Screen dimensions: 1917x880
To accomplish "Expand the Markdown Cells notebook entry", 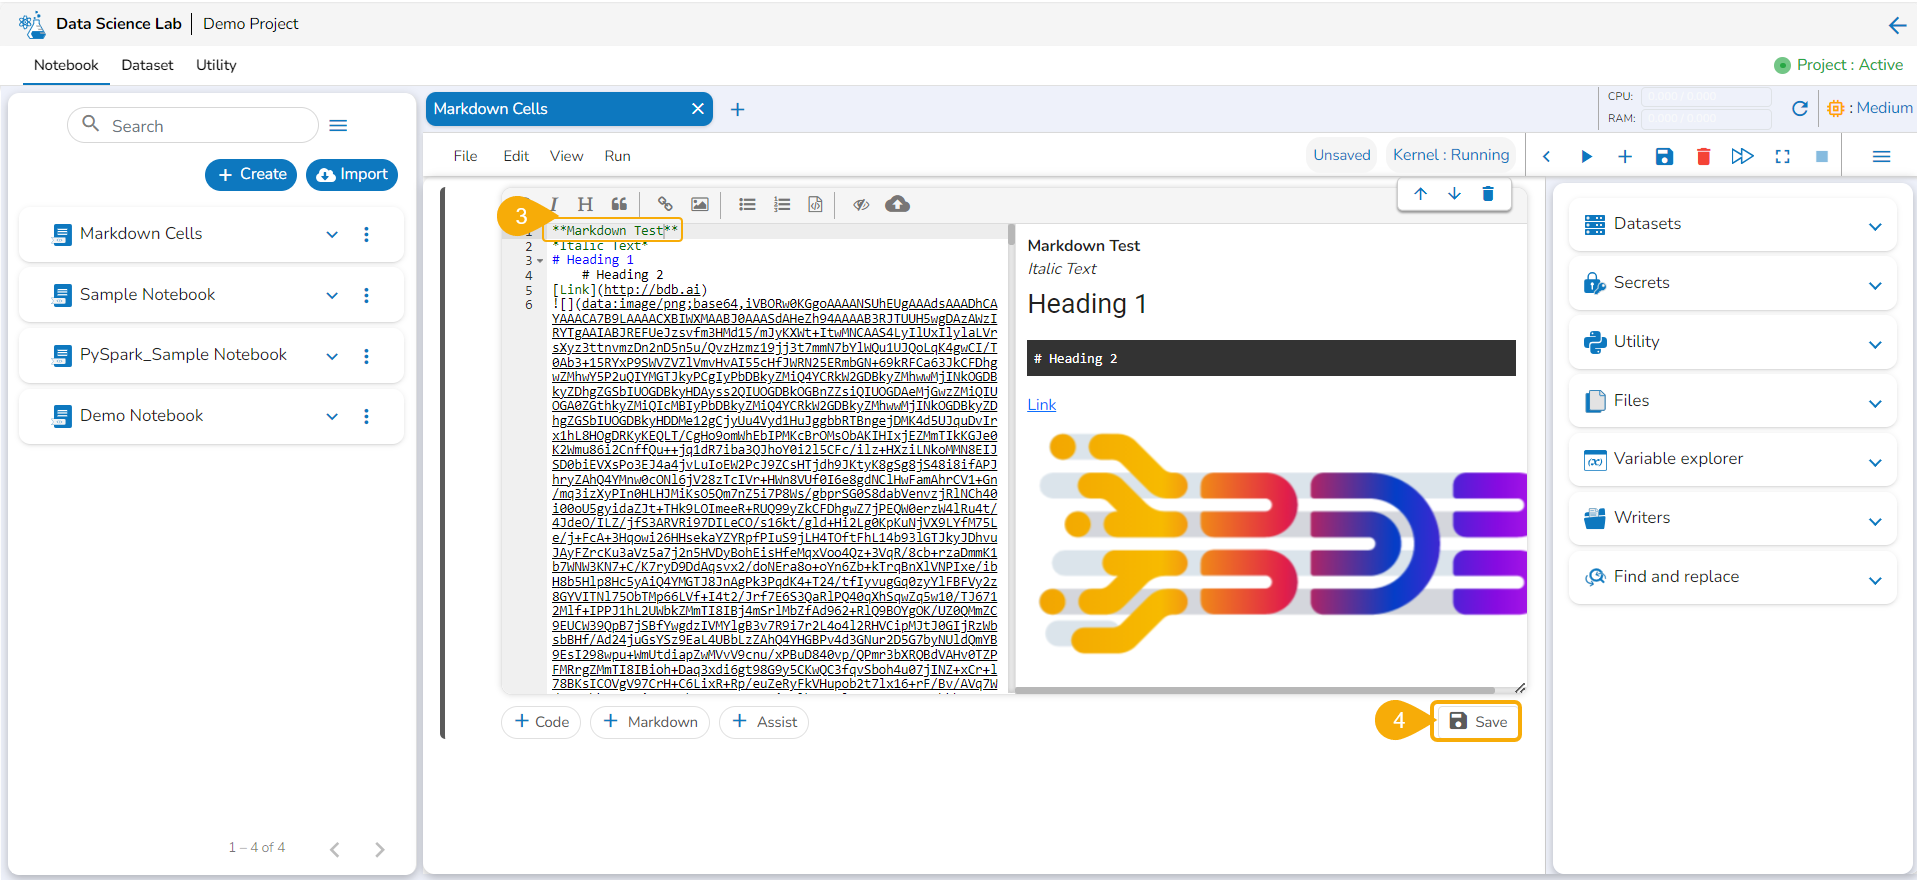I will click(x=332, y=234).
